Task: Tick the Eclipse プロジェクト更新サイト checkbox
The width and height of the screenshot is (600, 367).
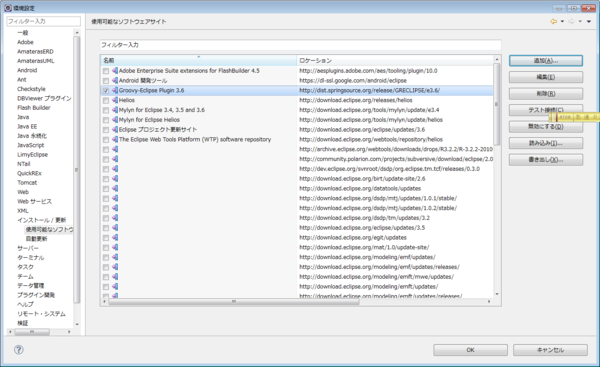Action: [x=106, y=130]
